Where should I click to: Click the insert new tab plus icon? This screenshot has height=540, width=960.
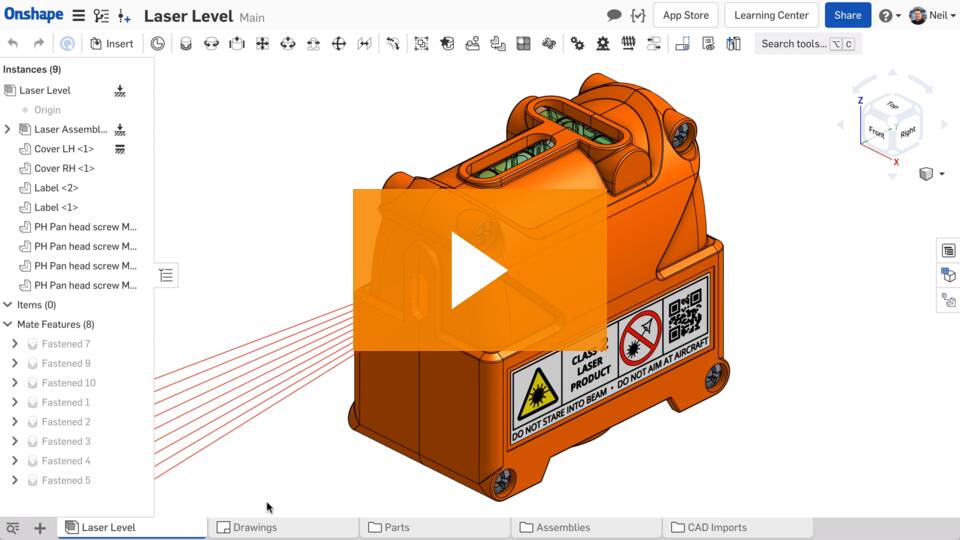(40, 528)
